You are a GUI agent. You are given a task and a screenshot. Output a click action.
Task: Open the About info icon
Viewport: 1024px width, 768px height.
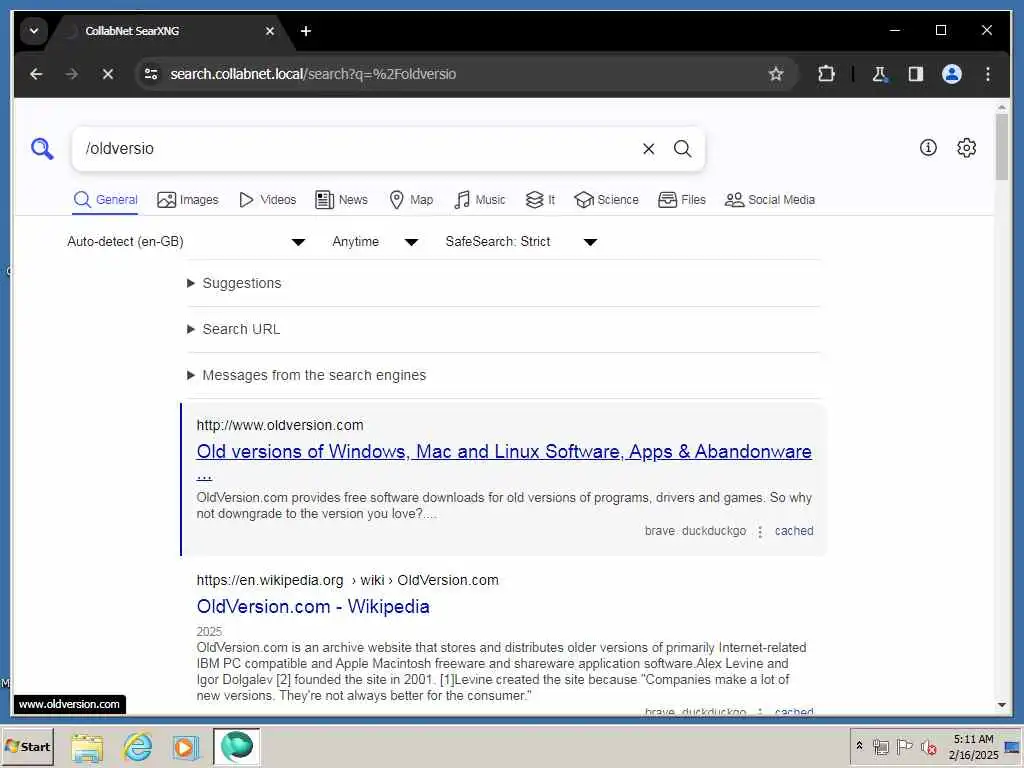click(928, 148)
